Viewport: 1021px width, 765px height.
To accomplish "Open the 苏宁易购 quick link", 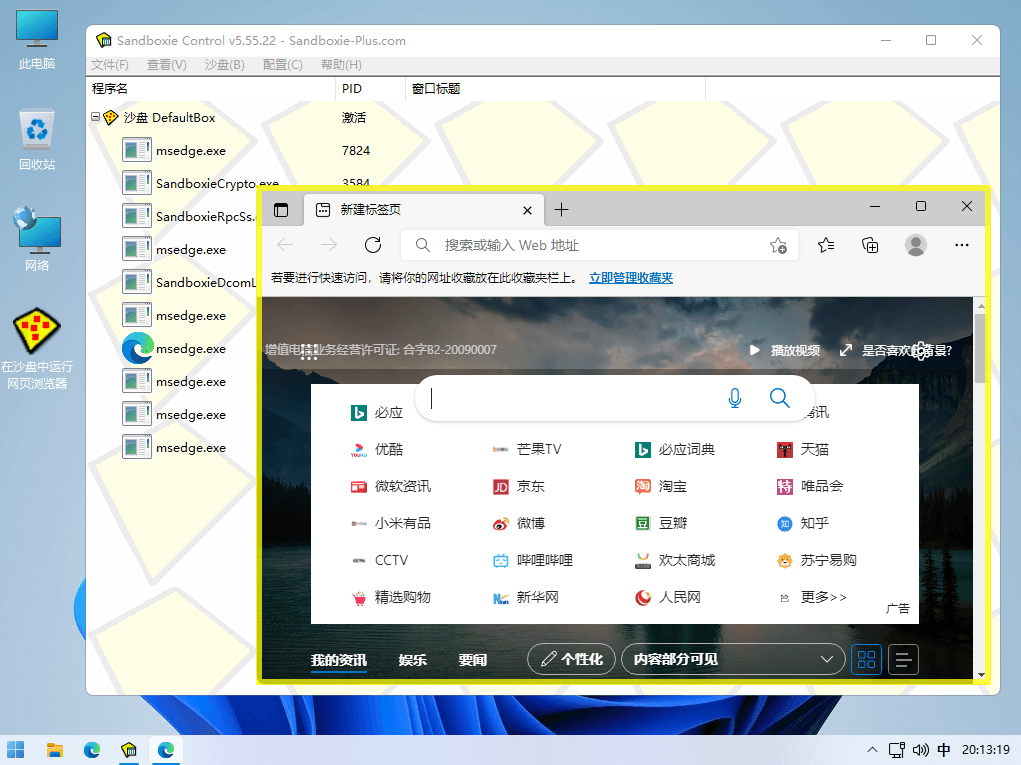I will point(817,561).
